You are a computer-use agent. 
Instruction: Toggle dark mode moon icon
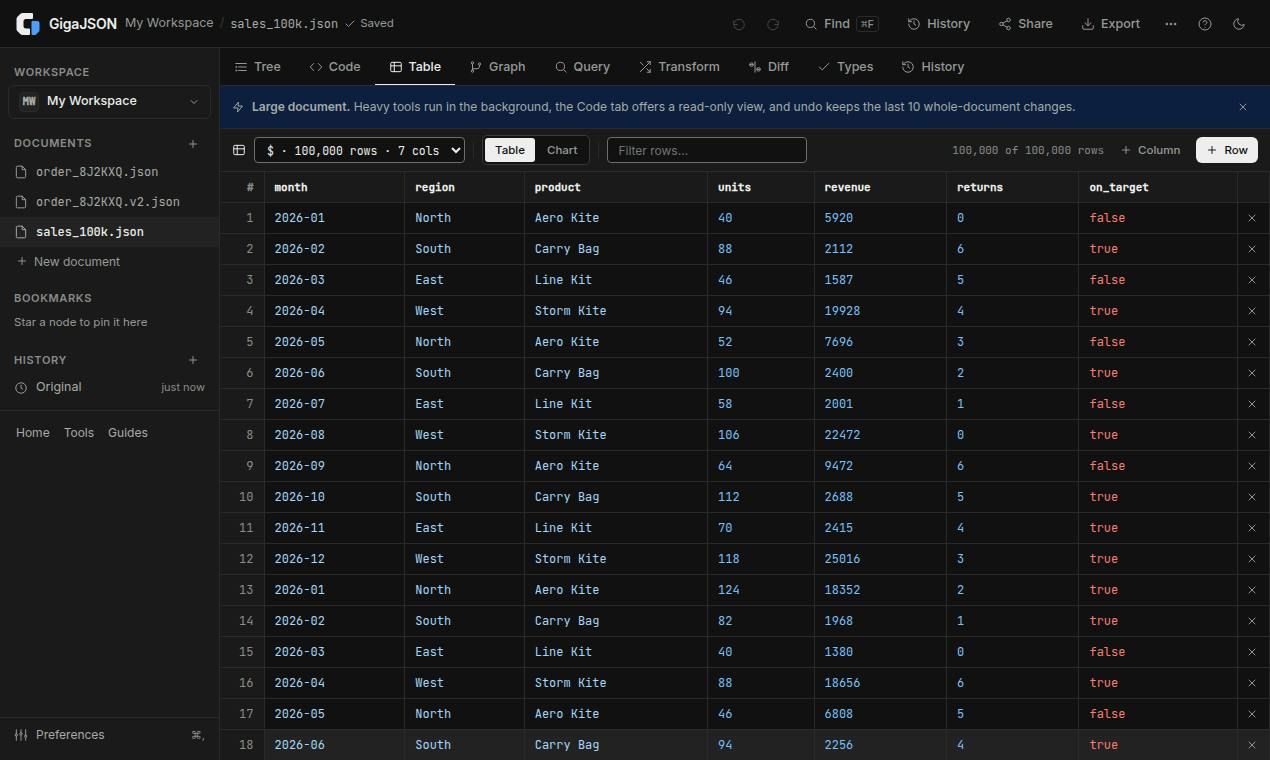click(1239, 24)
